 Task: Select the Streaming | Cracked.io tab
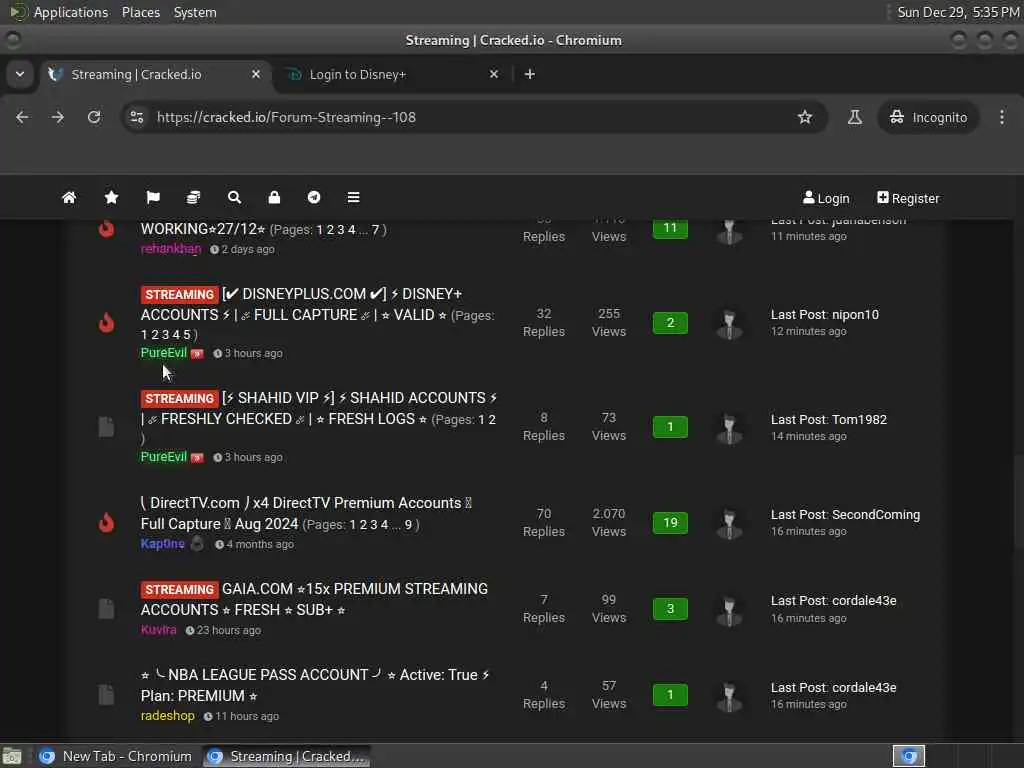[153, 74]
